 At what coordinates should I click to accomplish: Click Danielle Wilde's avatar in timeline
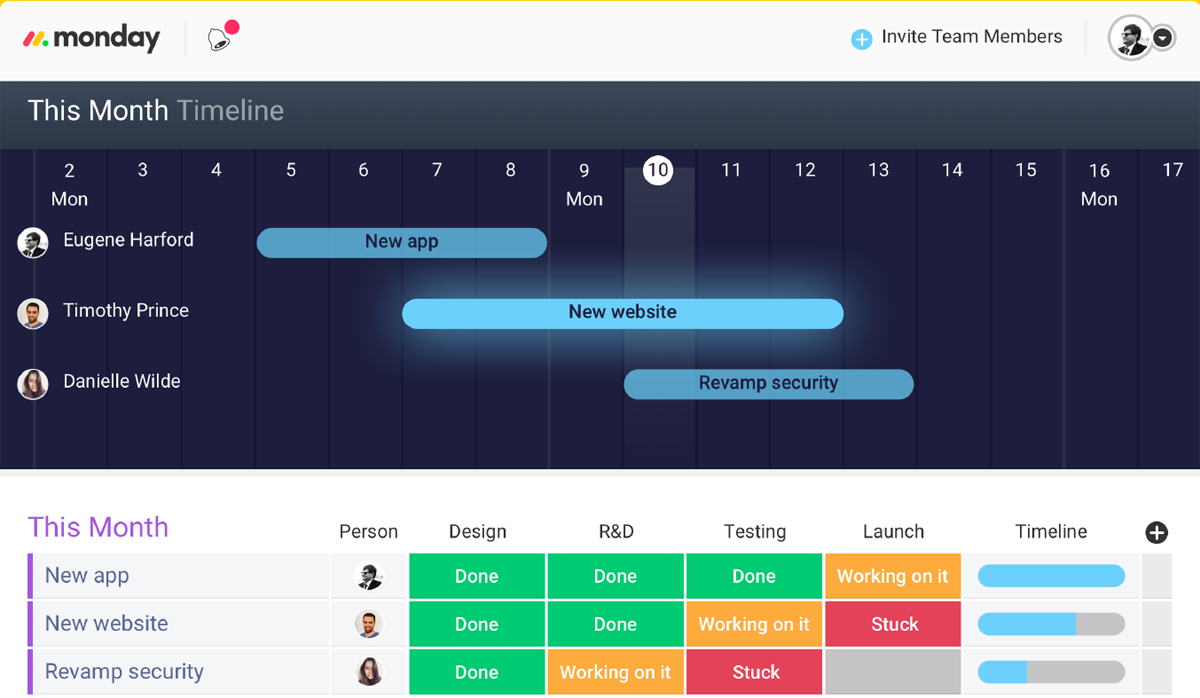click(x=33, y=384)
